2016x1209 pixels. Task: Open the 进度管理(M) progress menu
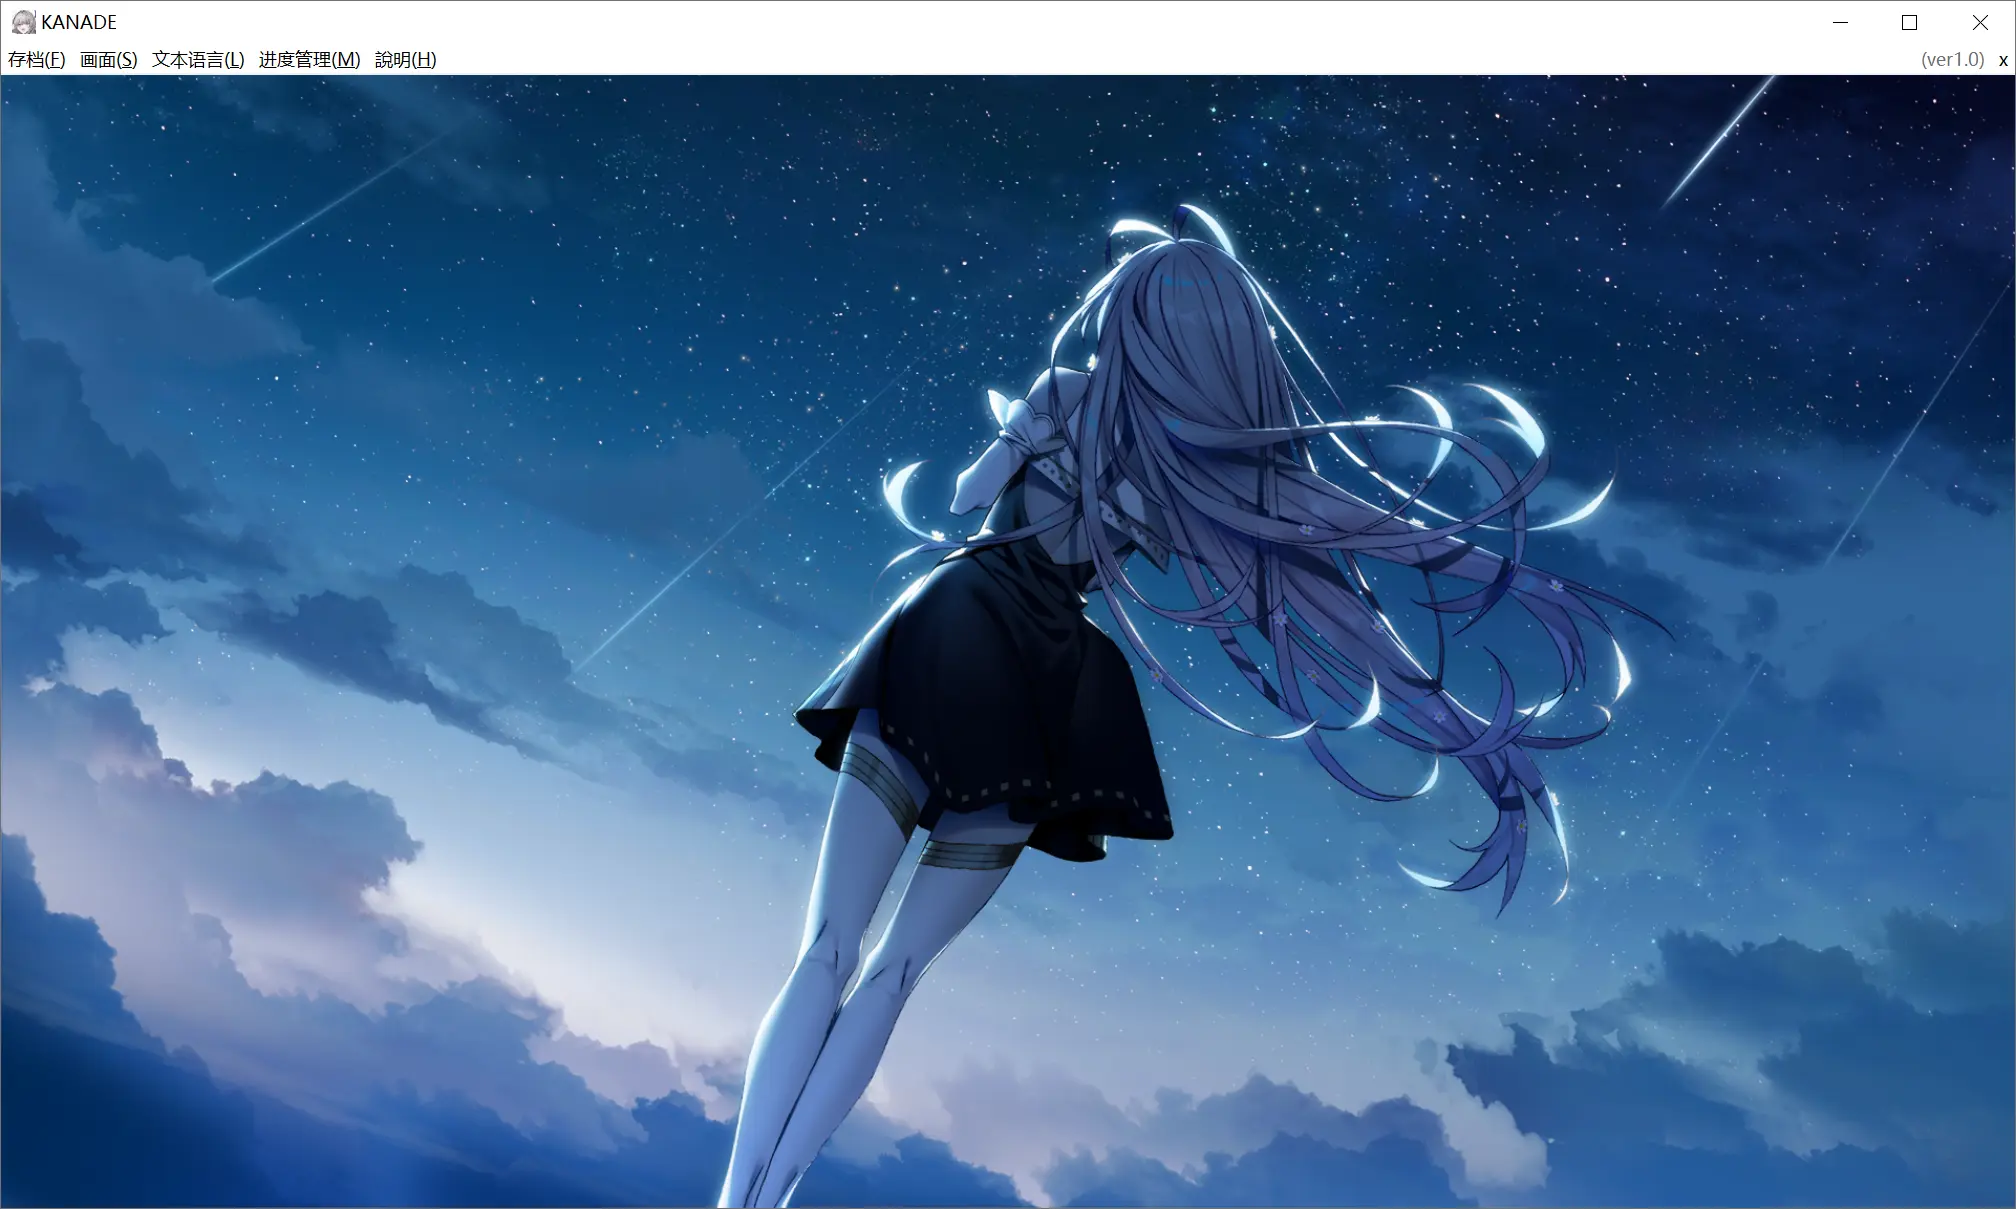pos(309,60)
